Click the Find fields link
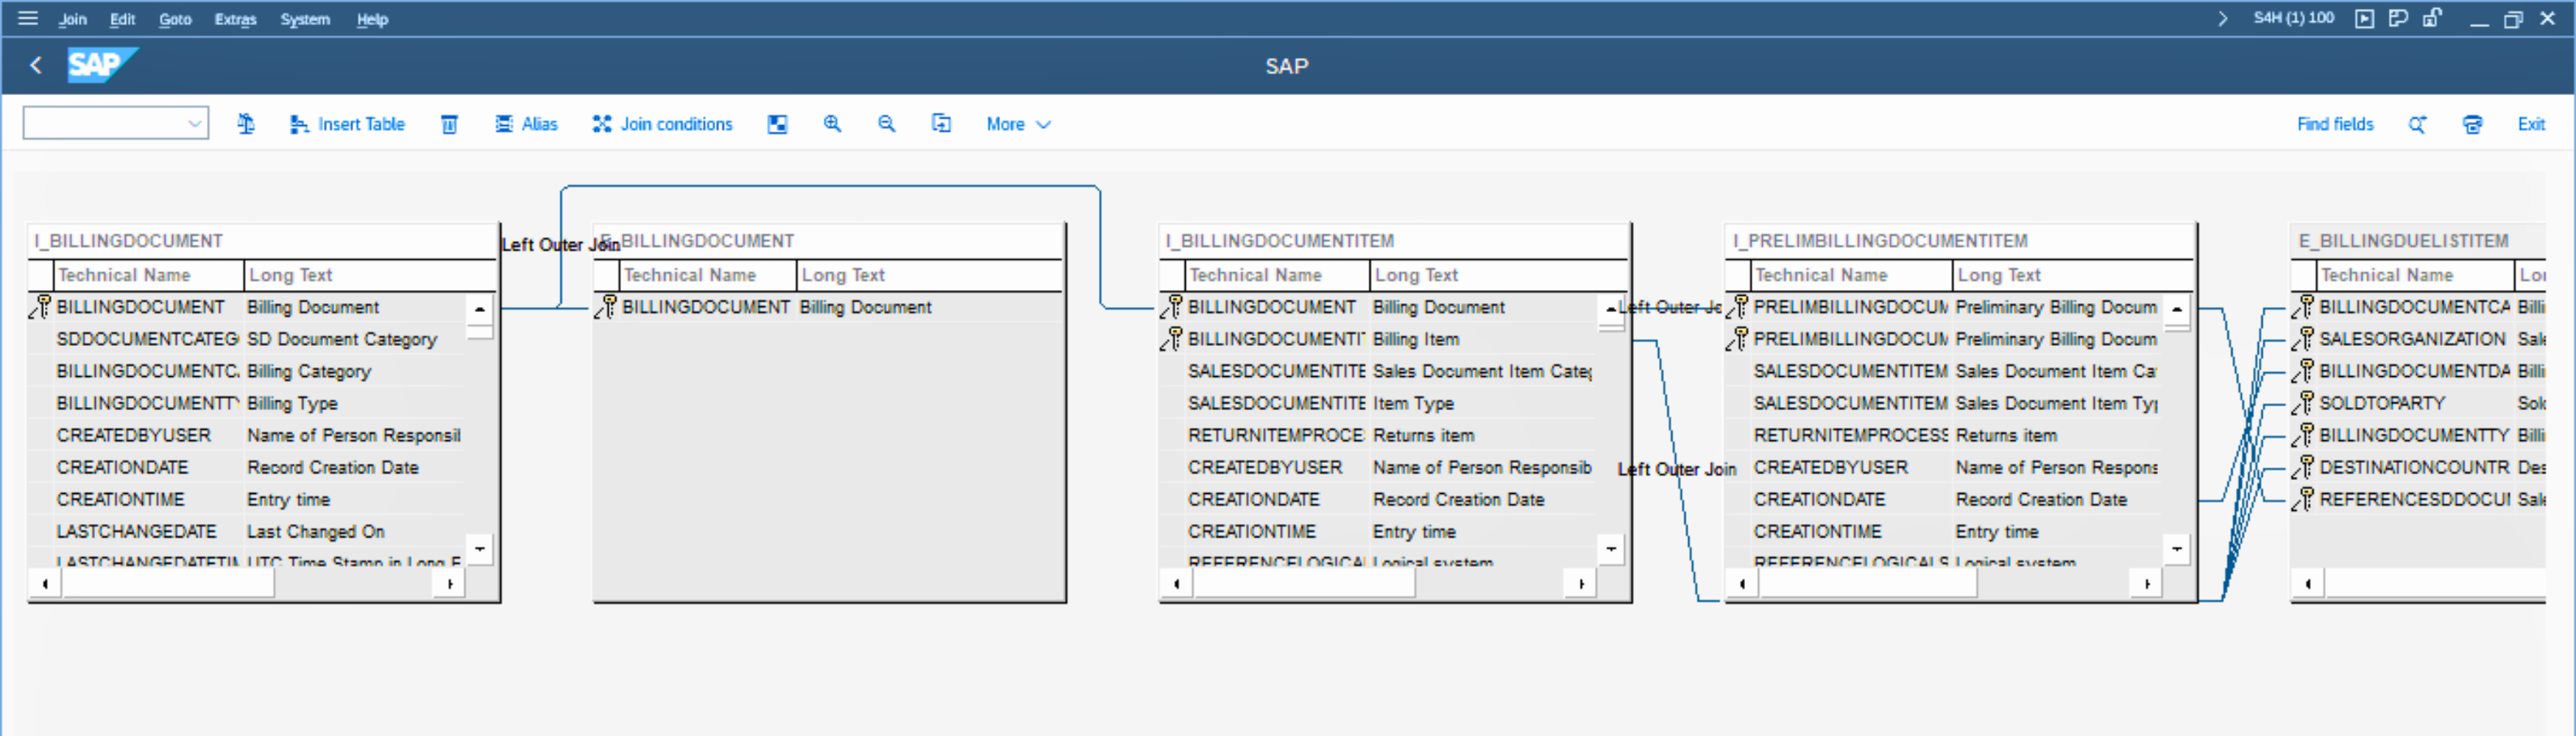 click(2334, 124)
